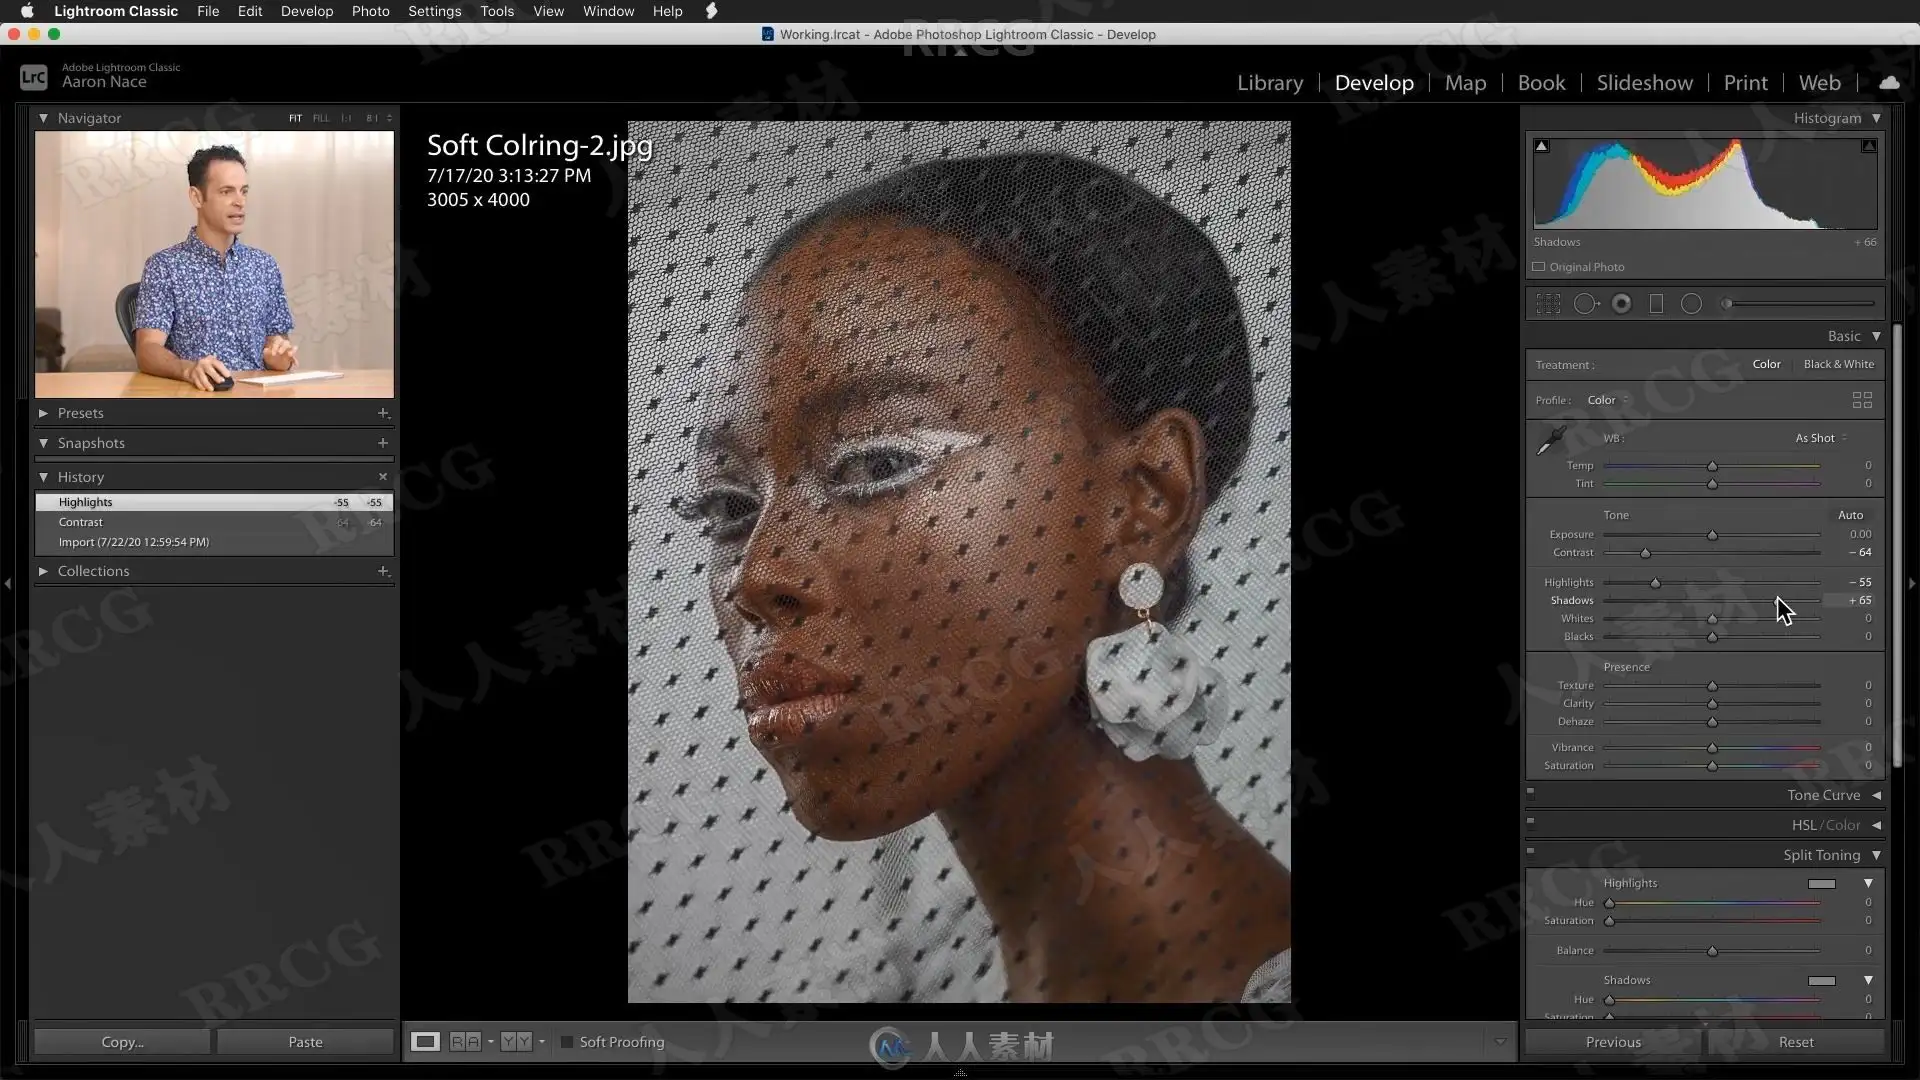Viewport: 1920px width, 1080px height.
Task: Open the Print module
Action: pyautogui.click(x=1745, y=83)
